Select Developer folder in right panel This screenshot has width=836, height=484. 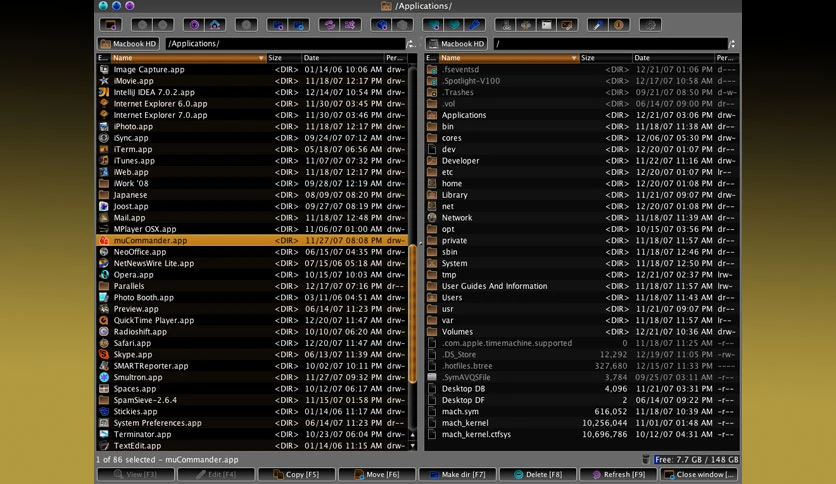click(x=582, y=160)
